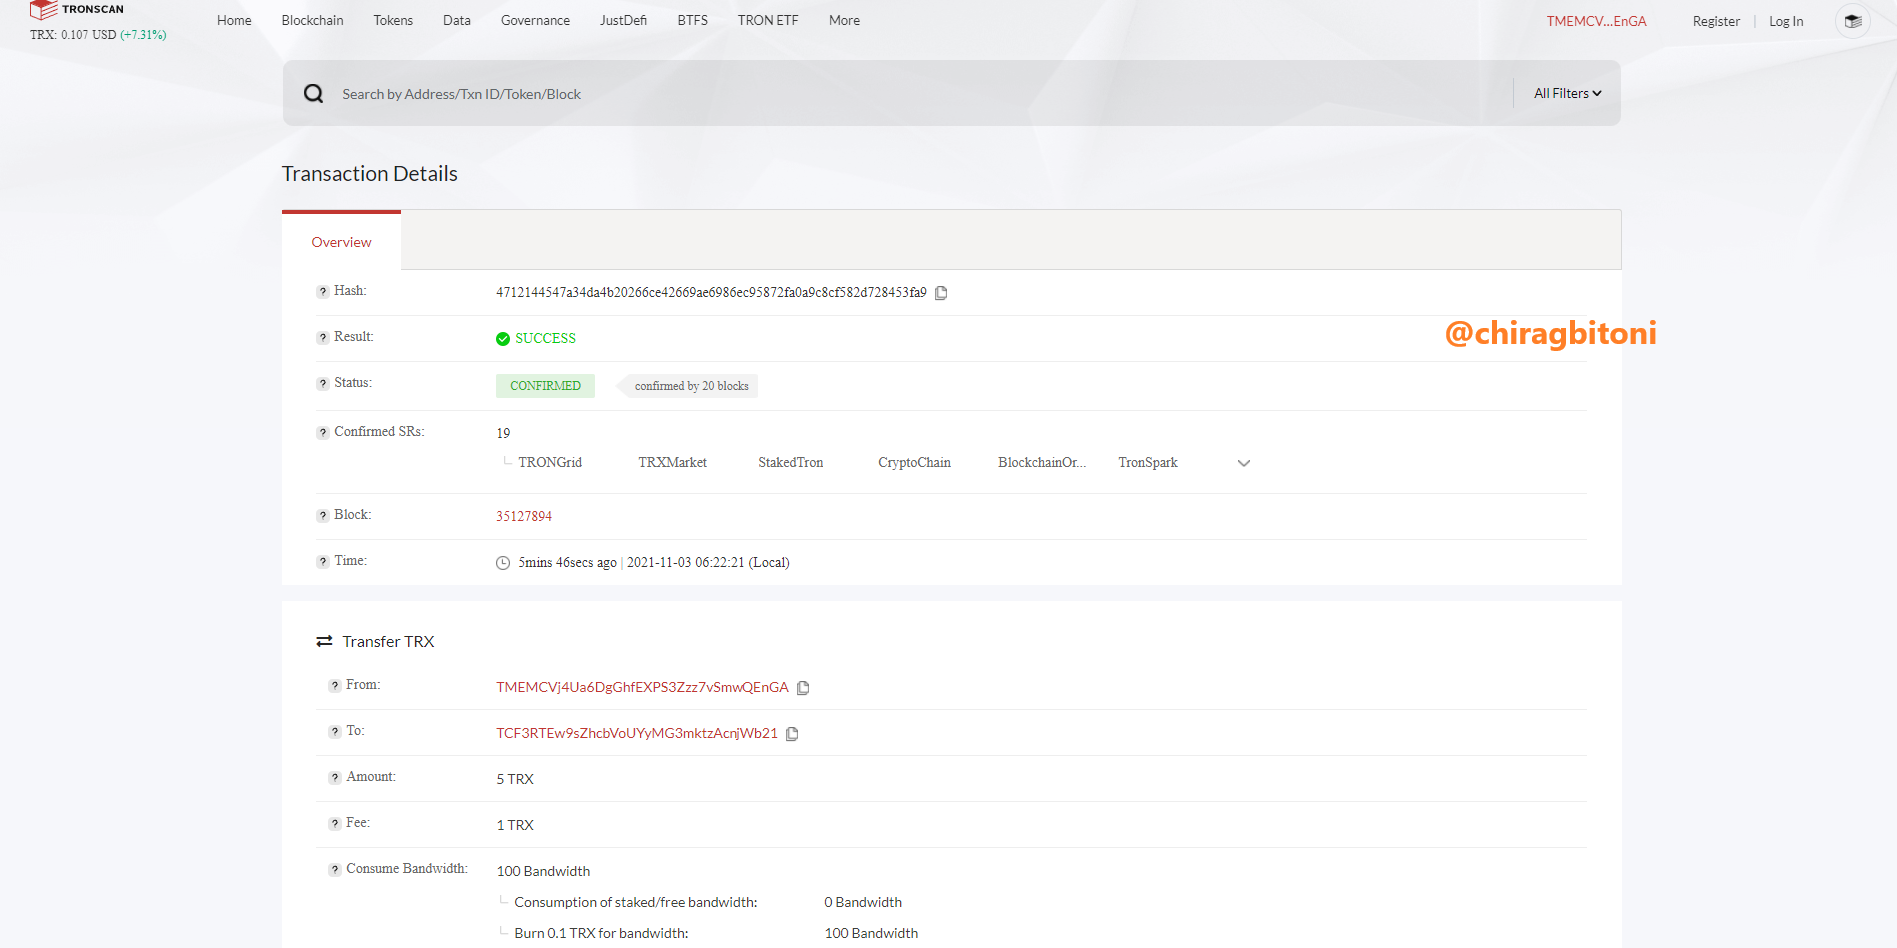Open the BTFS menu
The image size is (1897, 948).
(692, 20)
